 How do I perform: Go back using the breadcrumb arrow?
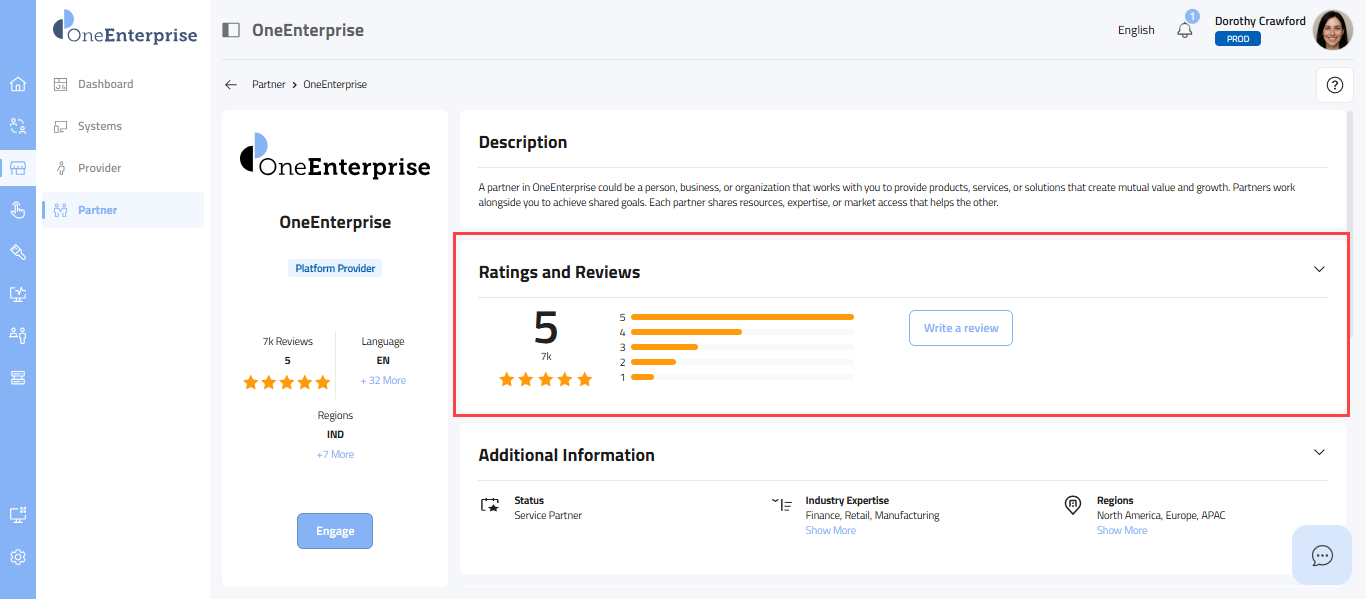[231, 85]
